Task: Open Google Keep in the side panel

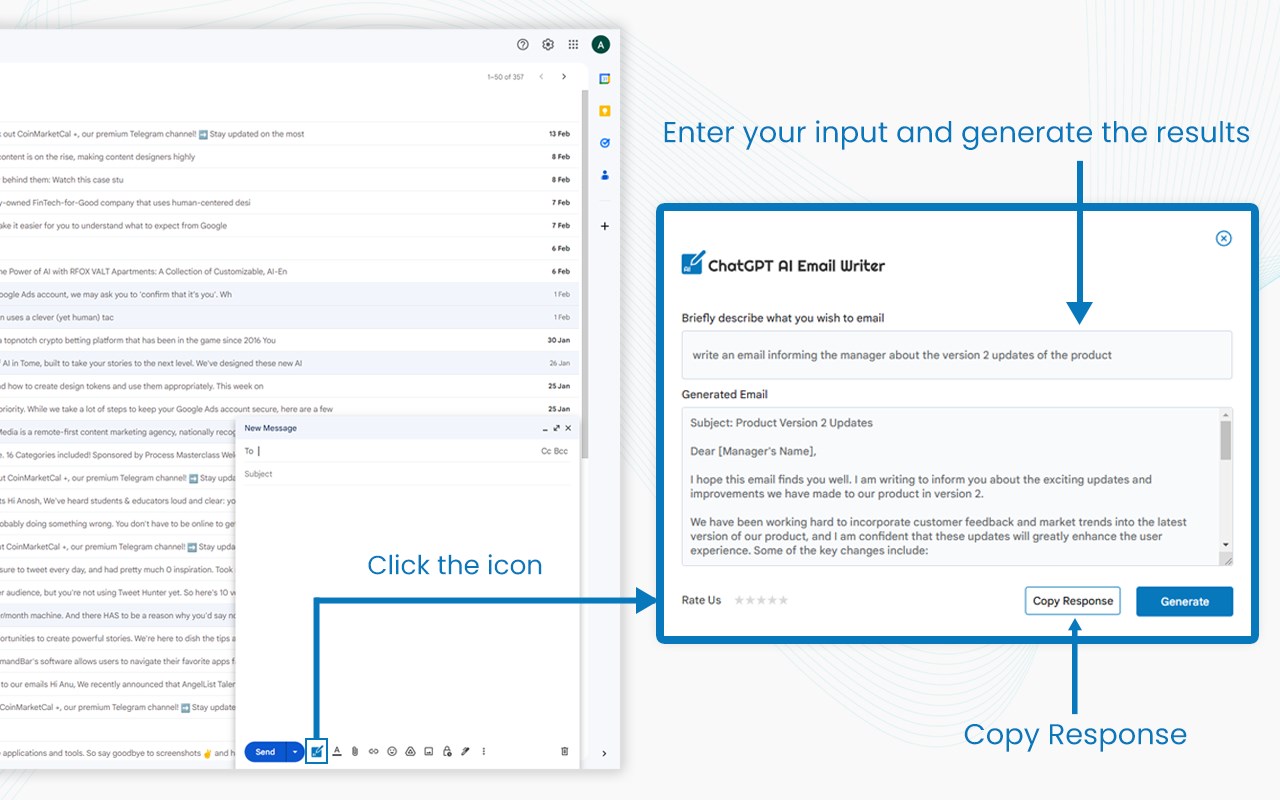Action: coord(604,111)
